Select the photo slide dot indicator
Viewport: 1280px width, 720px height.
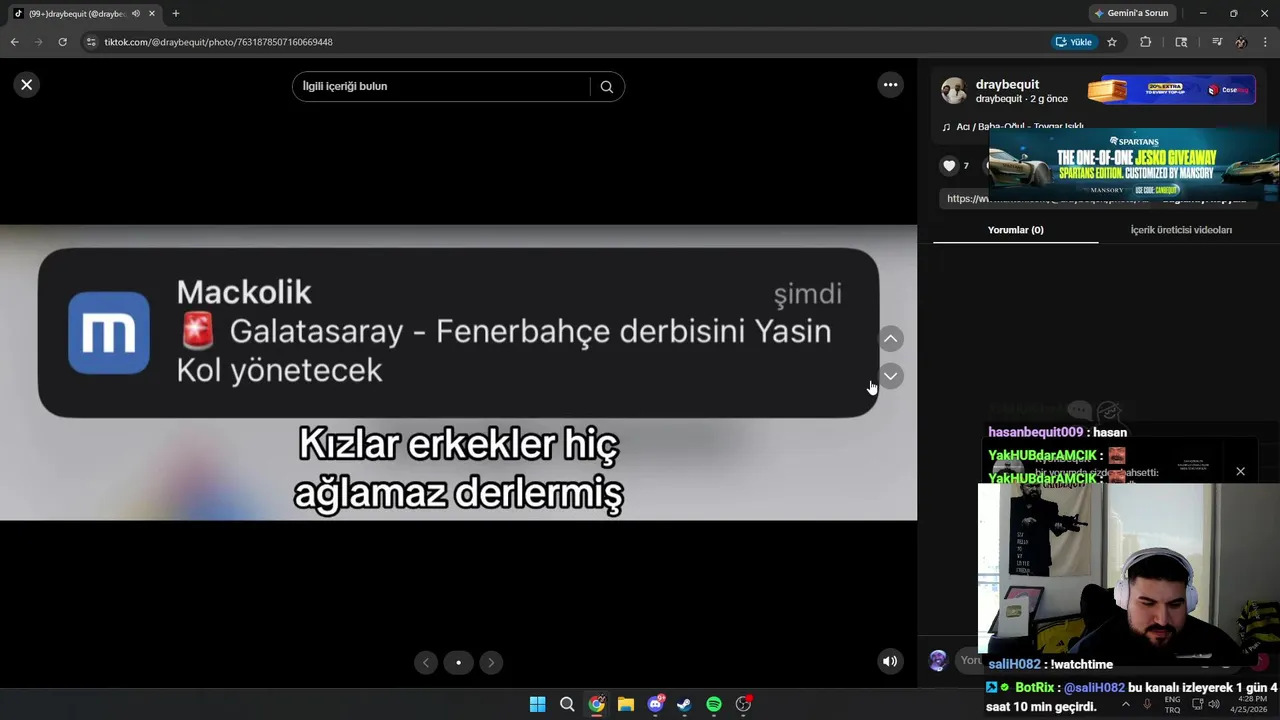point(458,662)
